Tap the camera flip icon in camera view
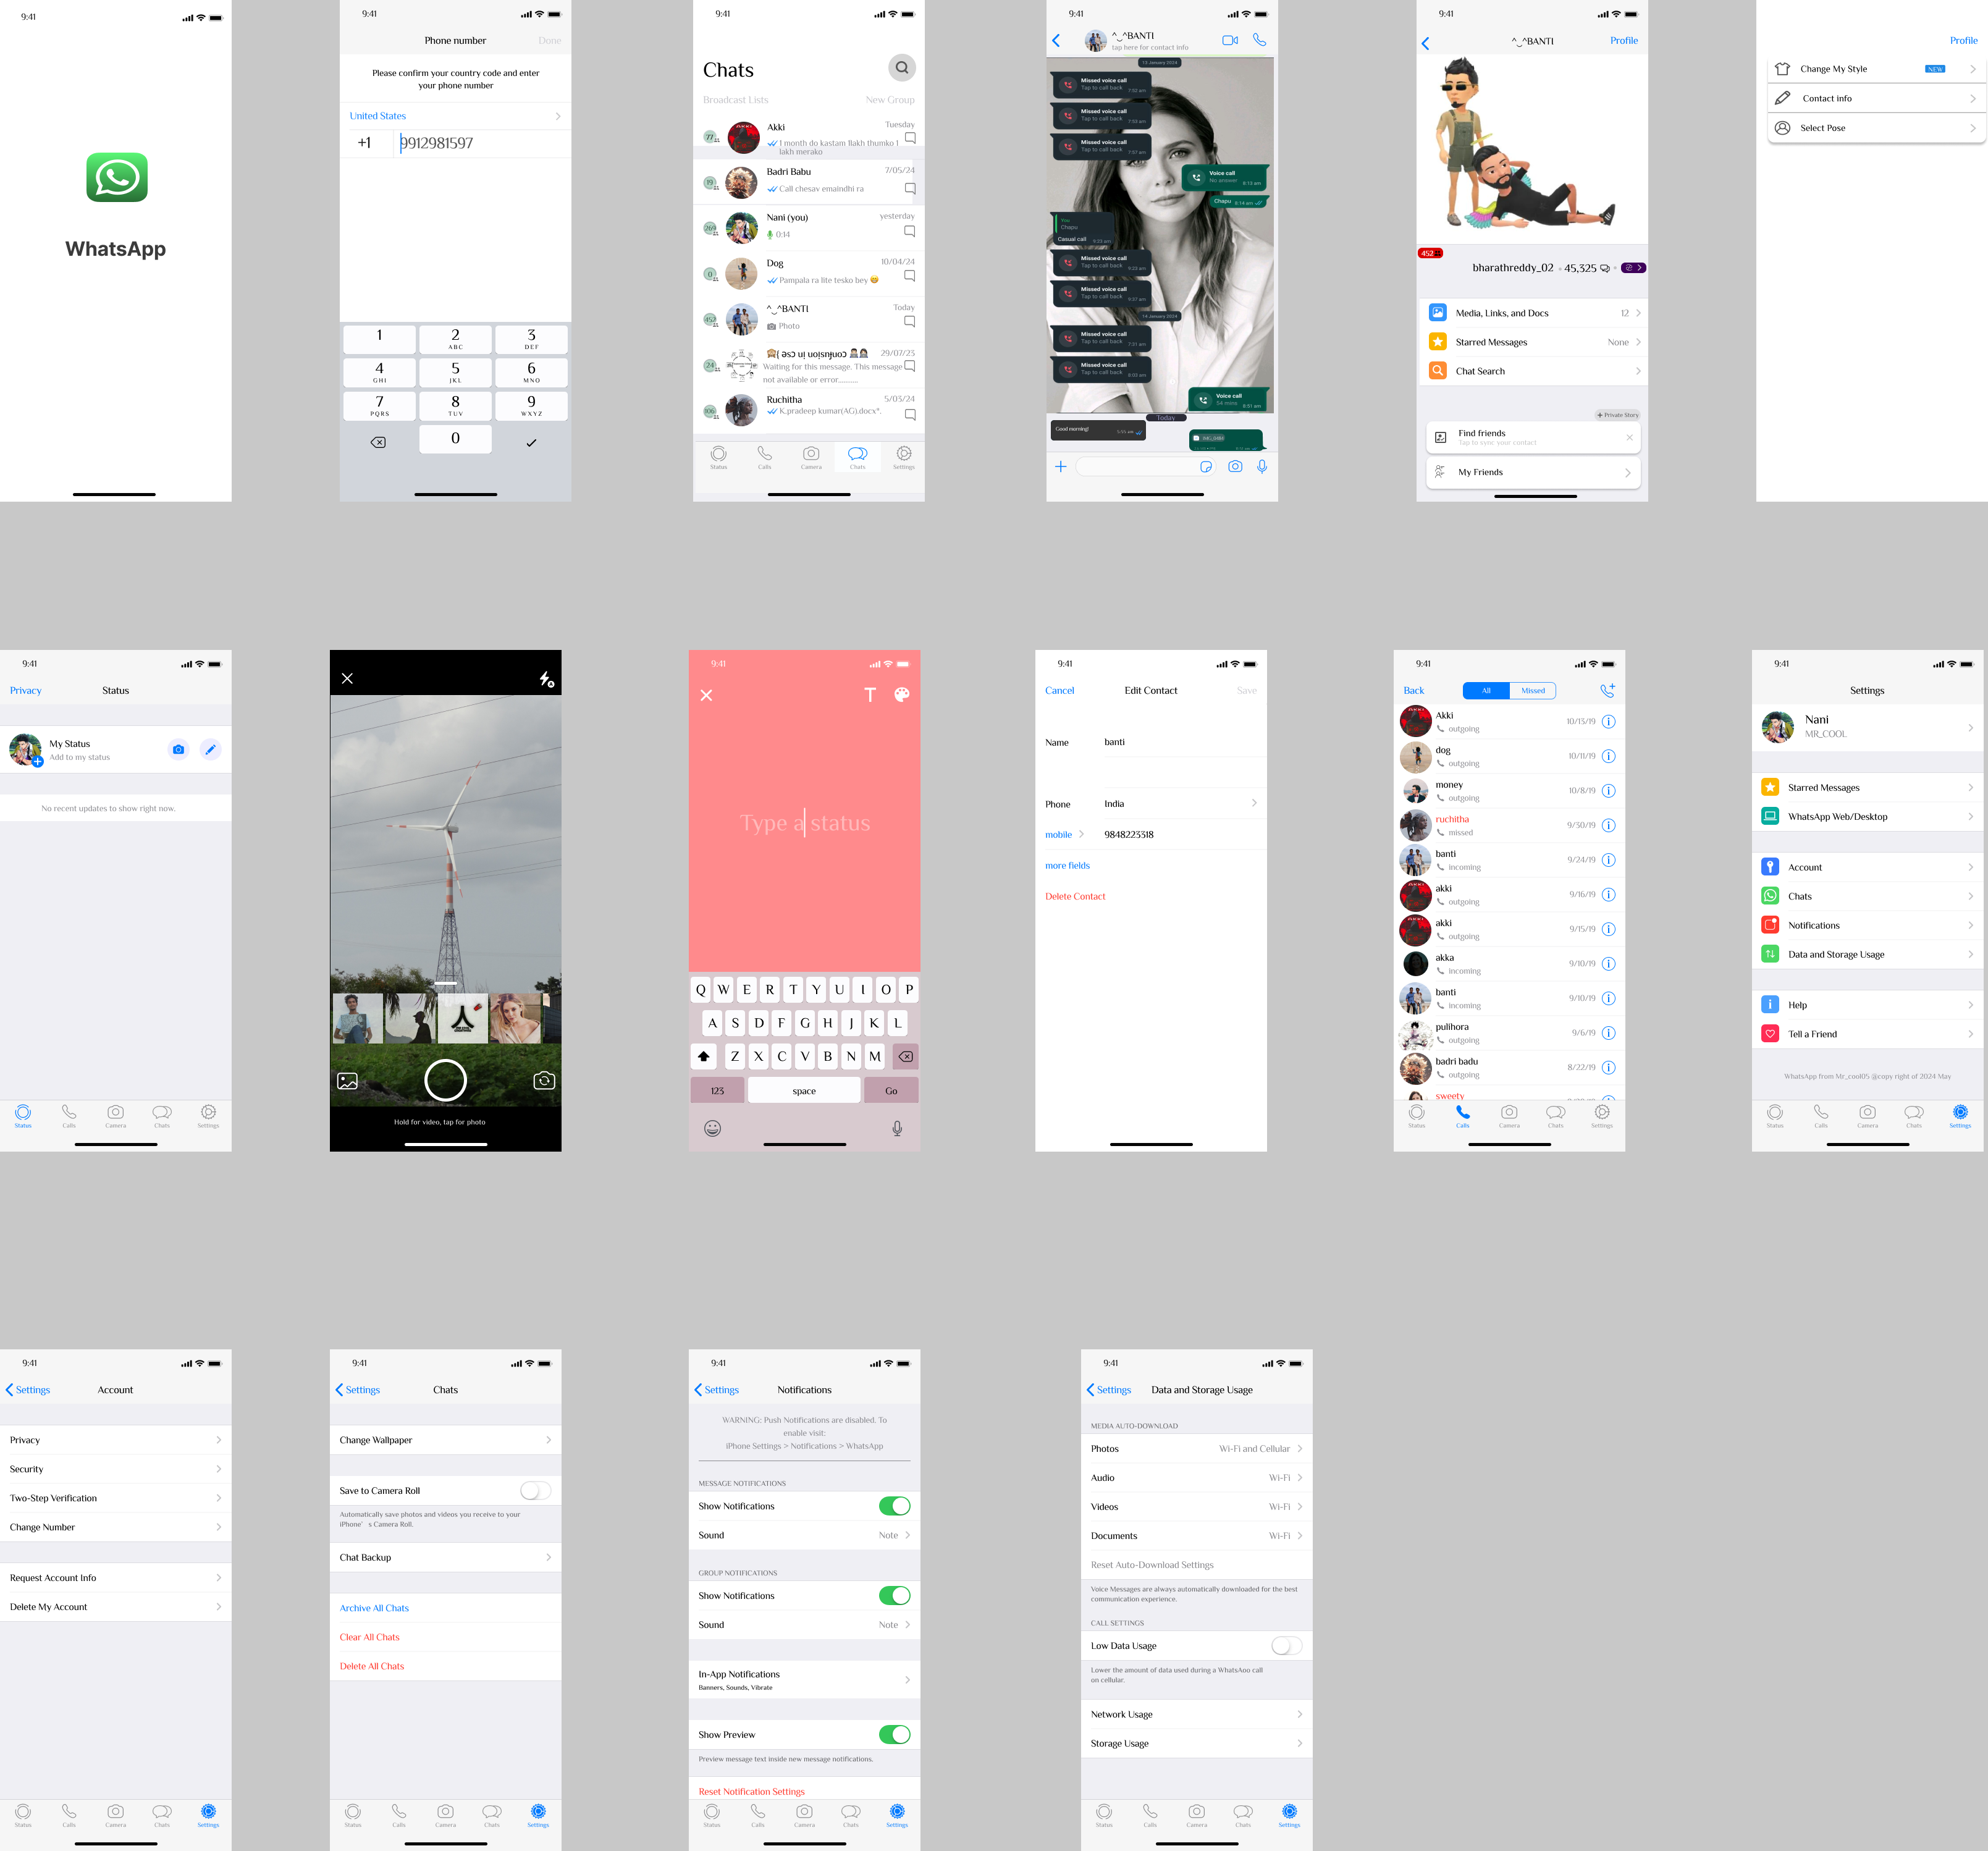This screenshot has height=1851, width=1988. pyautogui.click(x=544, y=1080)
